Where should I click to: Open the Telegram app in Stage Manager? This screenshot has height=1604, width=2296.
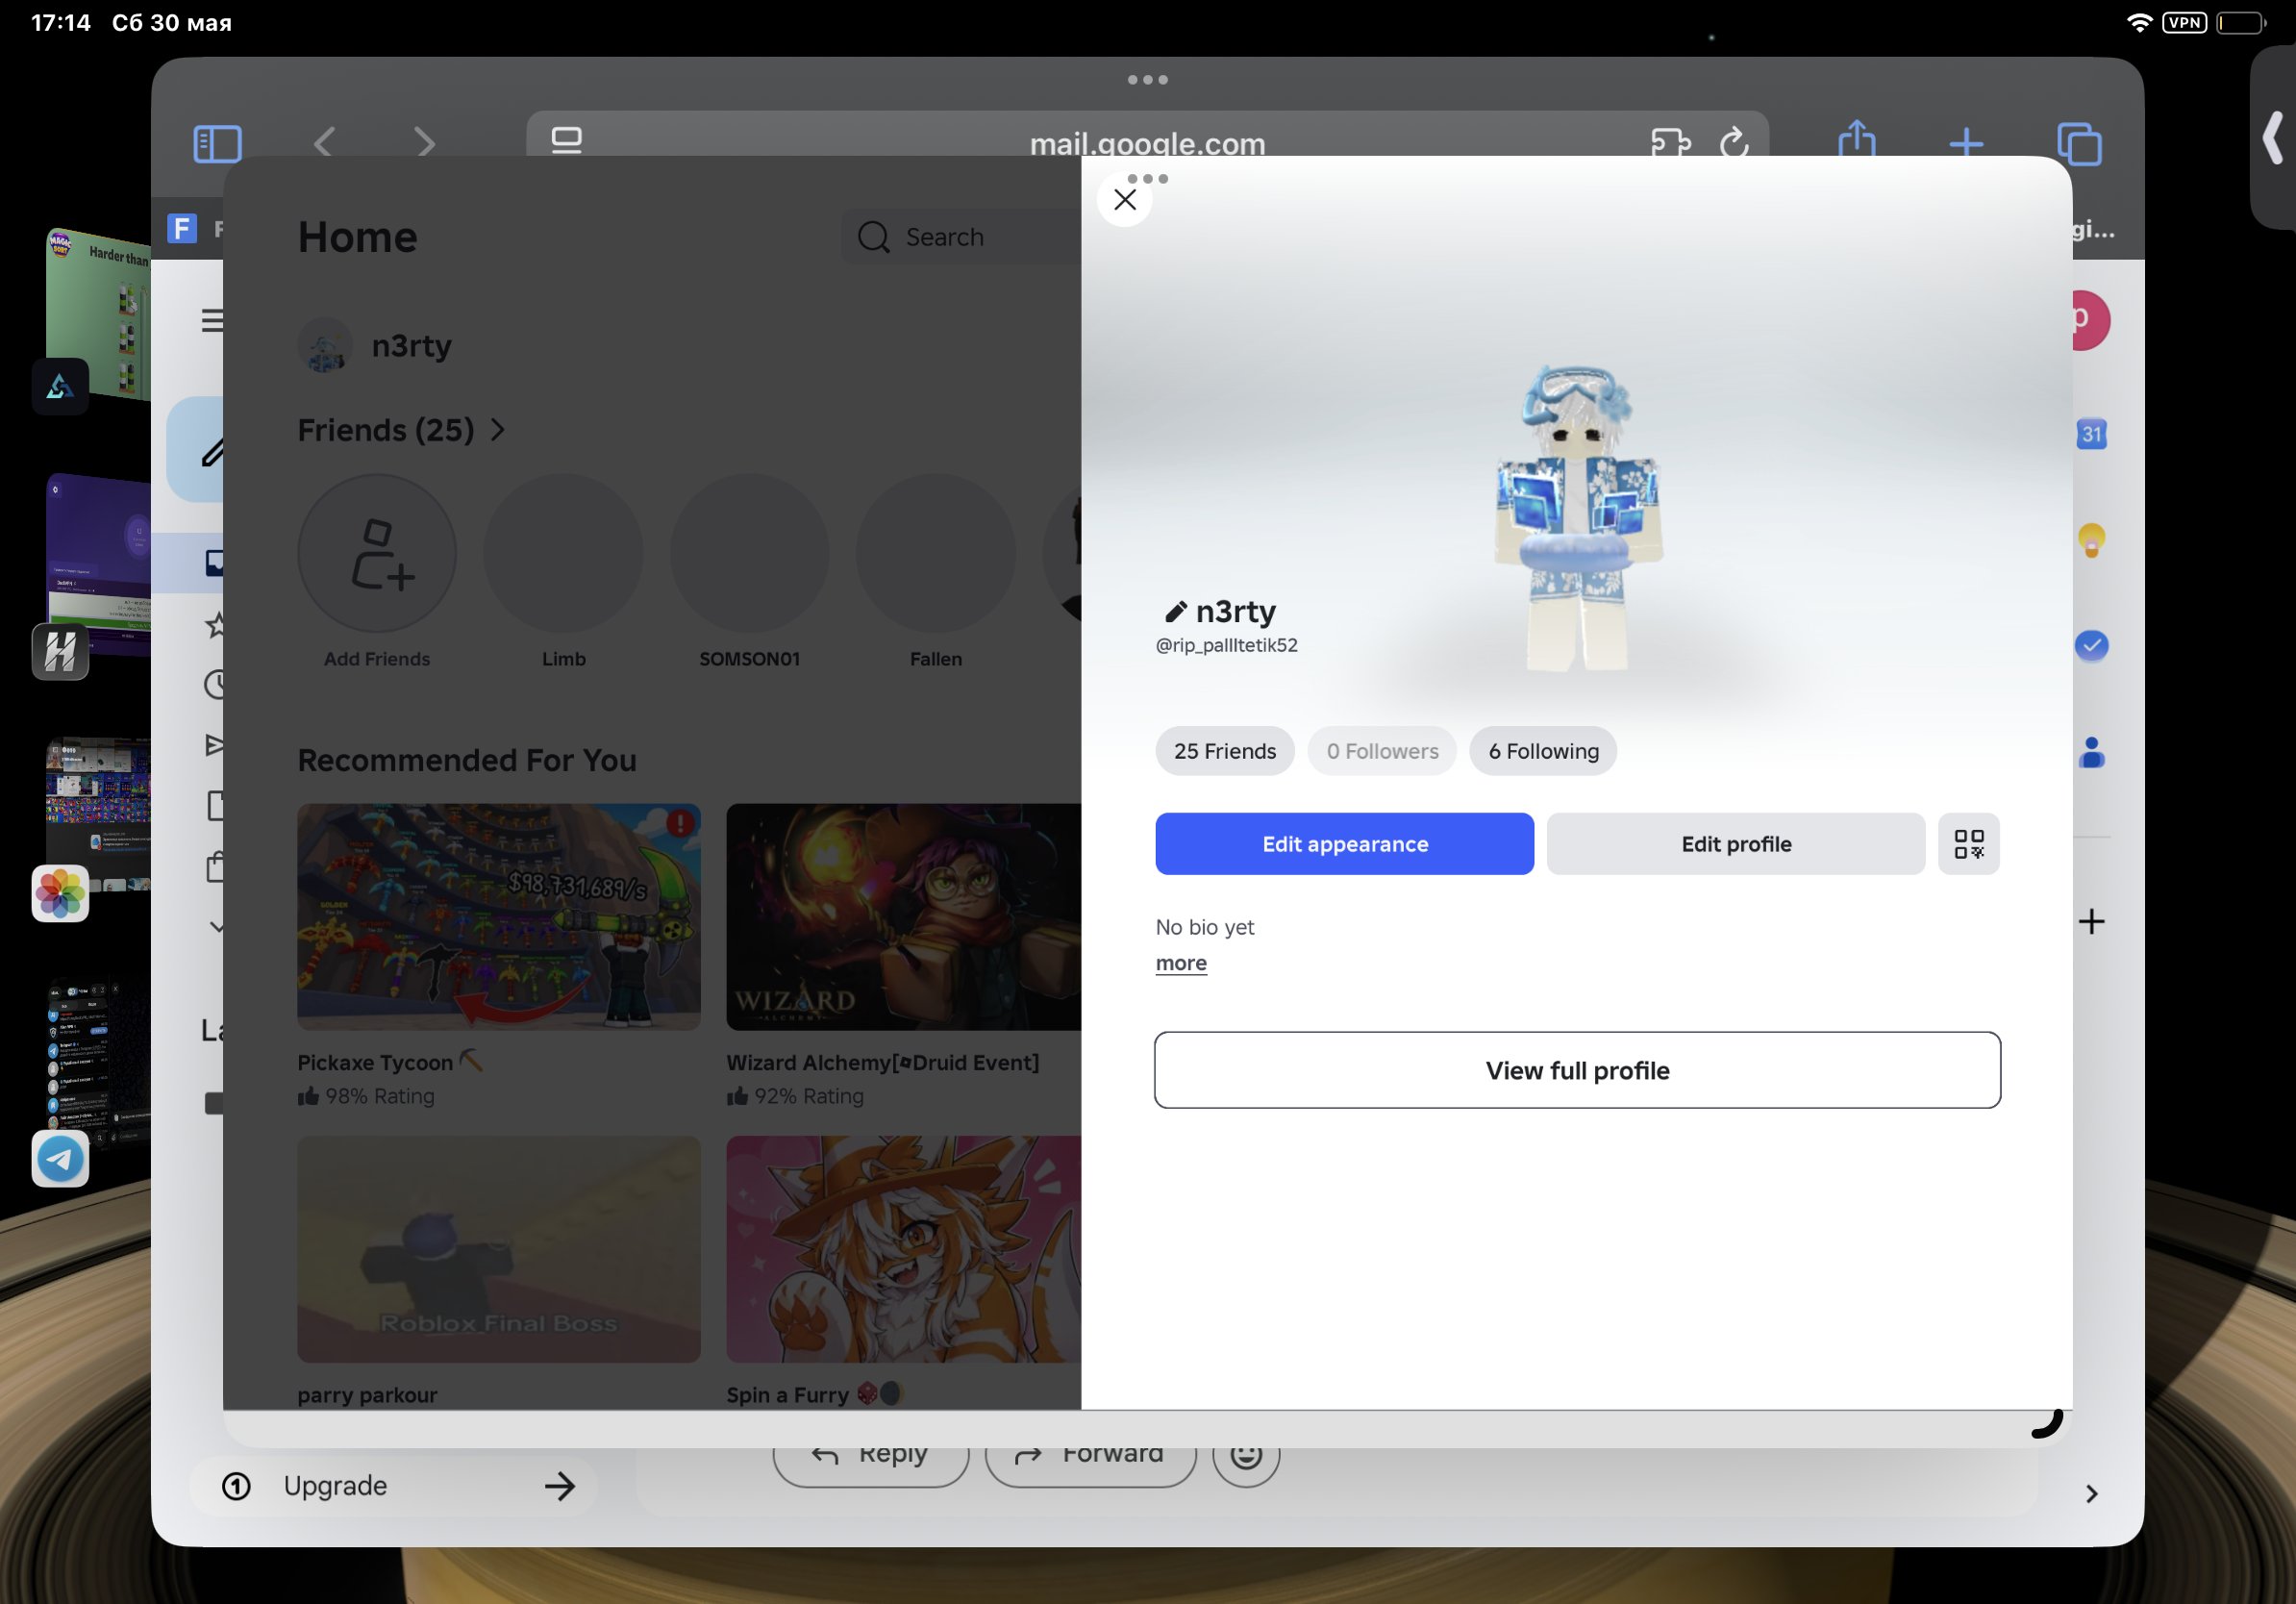pos(60,1159)
